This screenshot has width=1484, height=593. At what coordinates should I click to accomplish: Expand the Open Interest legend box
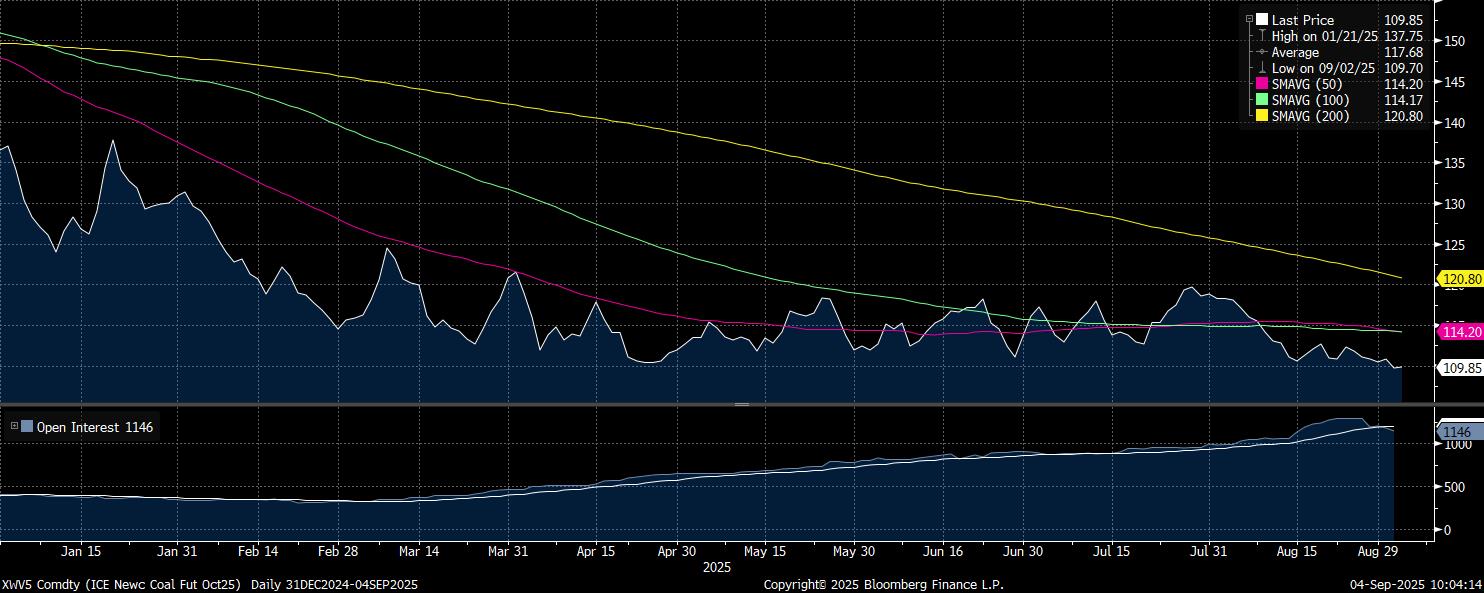(14, 427)
